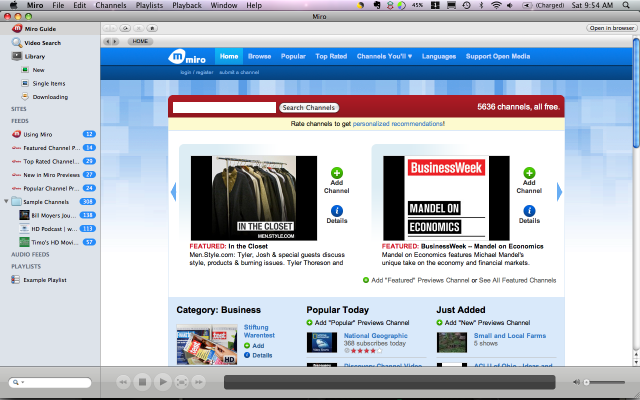Collapse the Sample Channels folder
The image size is (640, 400).
point(7,201)
